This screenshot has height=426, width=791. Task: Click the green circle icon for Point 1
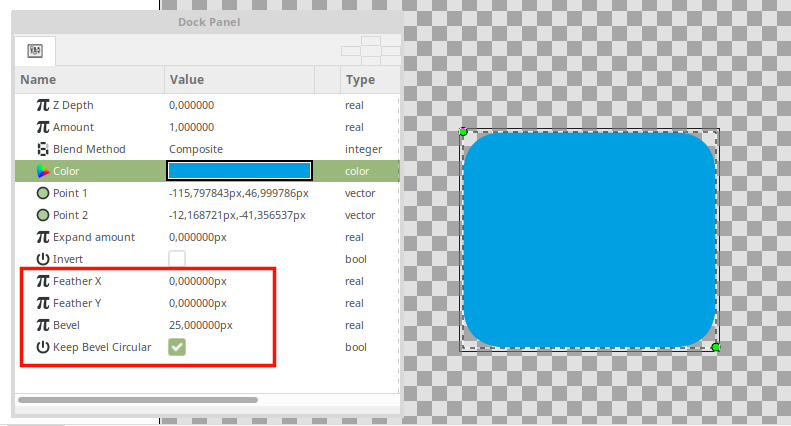[x=43, y=193]
